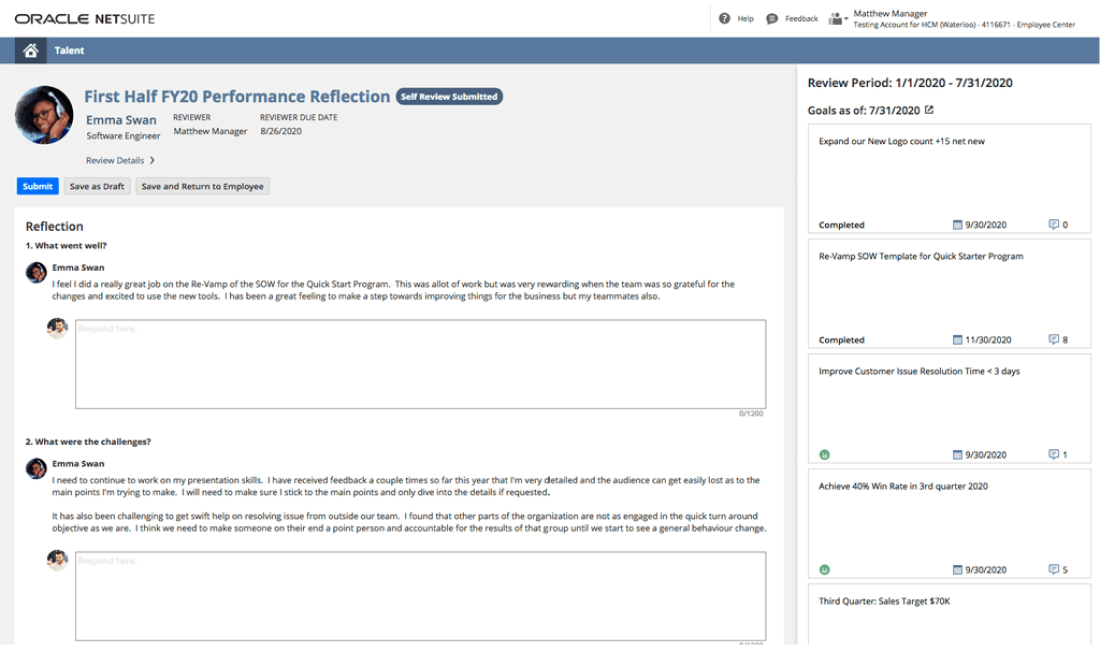Click calendar icon for 11/30/2020 due date
This screenshot has width=1100, height=645.
pos(957,340)
